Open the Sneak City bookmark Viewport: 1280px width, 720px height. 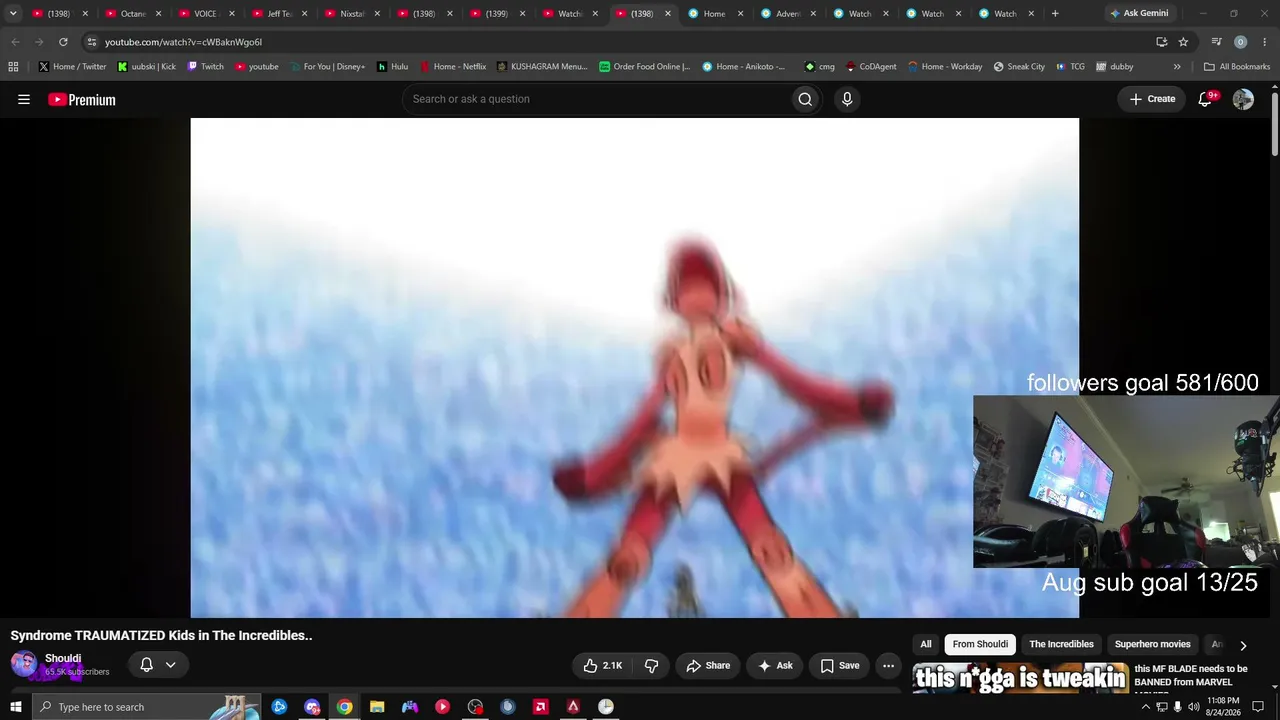1019,67
